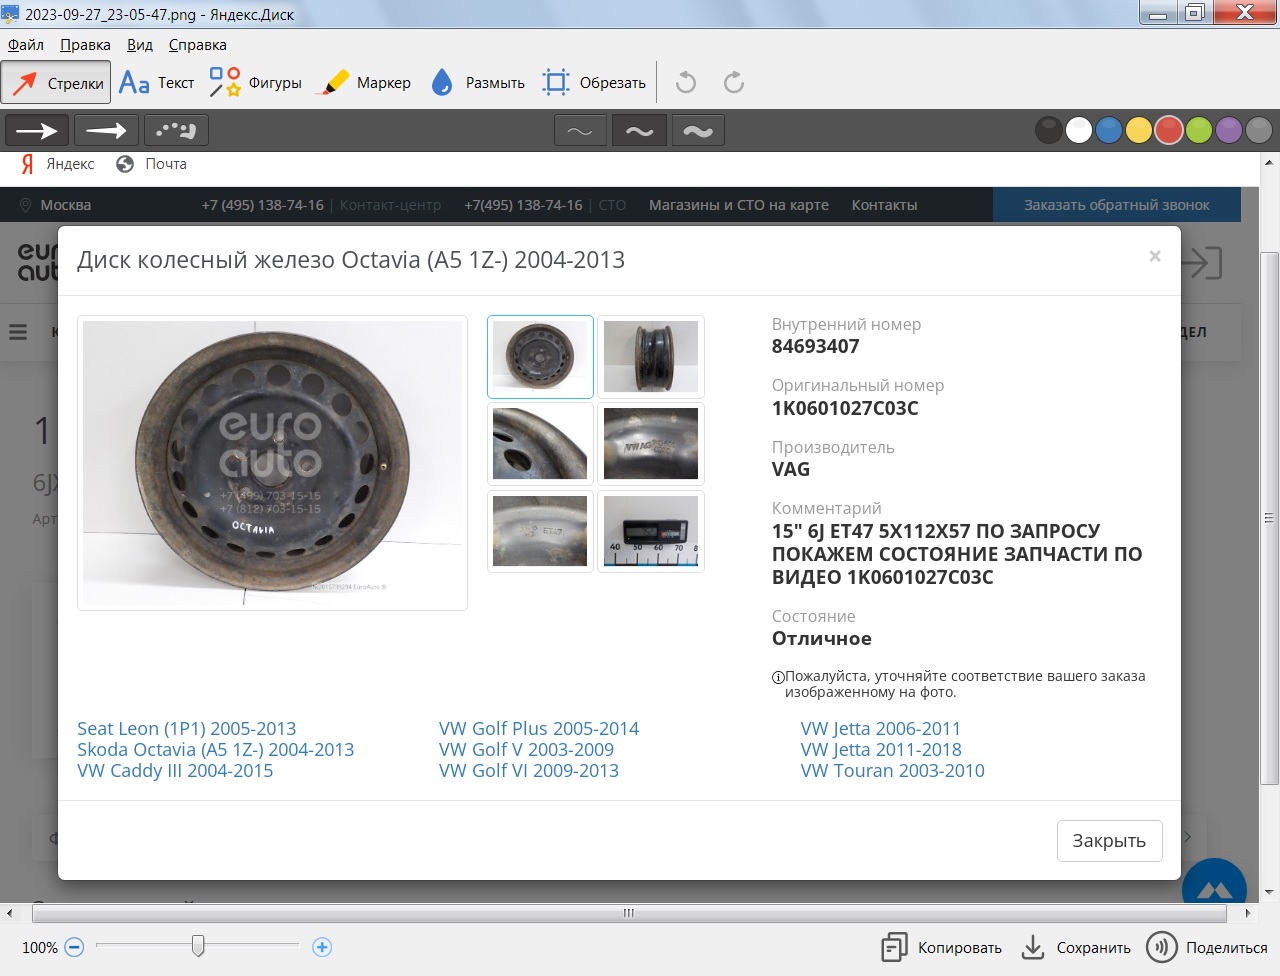
Task: Open the Правка menu
Action: click(85, 45)
